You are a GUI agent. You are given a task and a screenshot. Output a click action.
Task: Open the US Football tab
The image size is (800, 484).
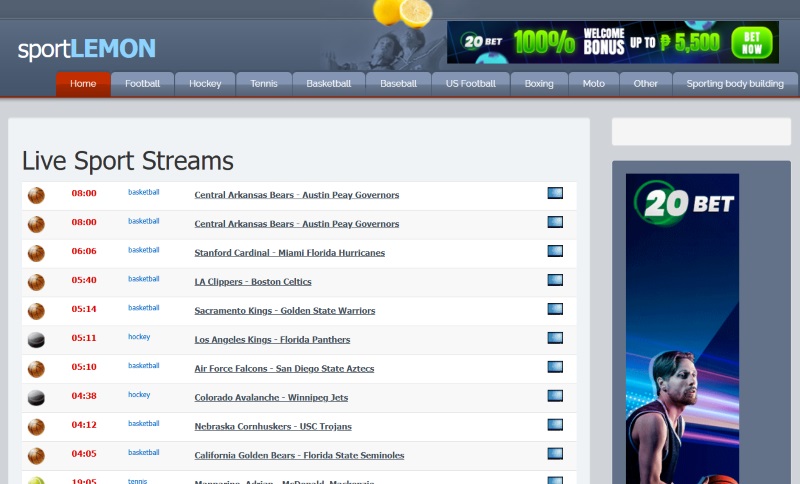[470, 84]
